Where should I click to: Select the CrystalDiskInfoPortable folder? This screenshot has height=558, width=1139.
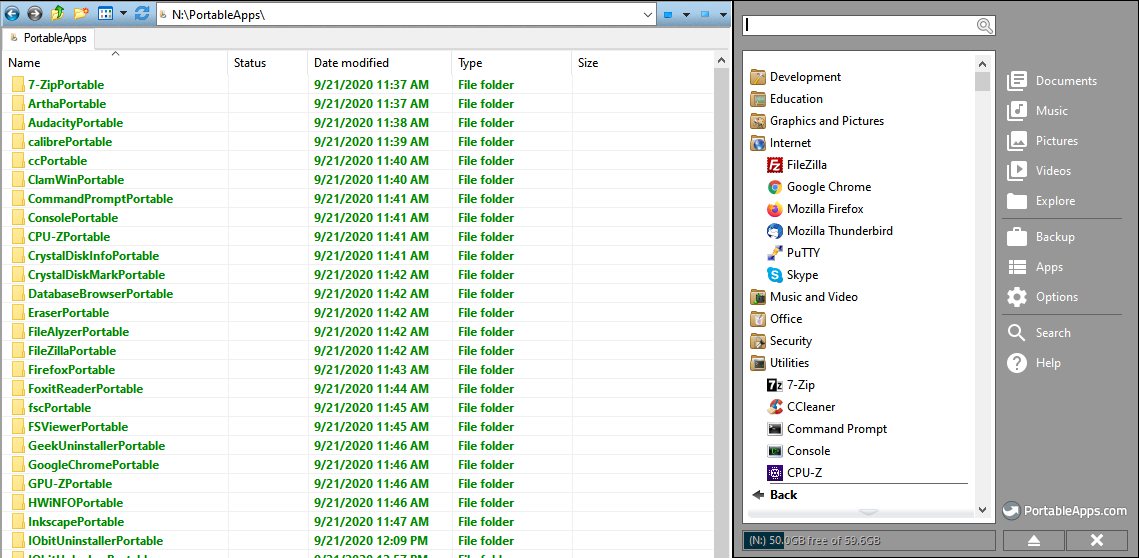(93, 256)
